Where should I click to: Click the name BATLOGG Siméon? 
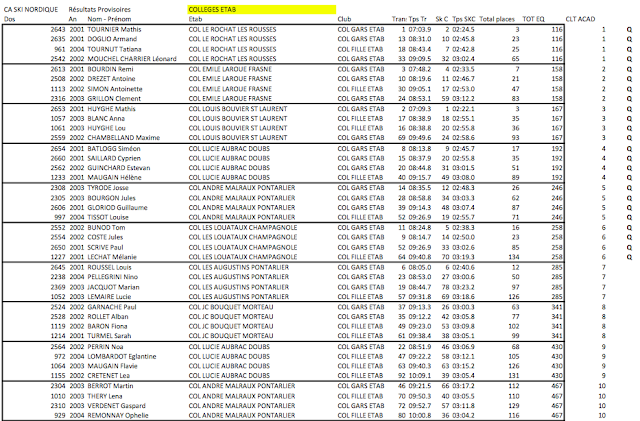pos(114,149)
